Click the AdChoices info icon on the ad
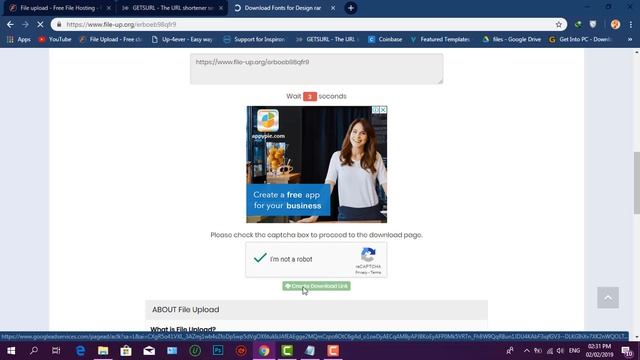This screenshot has width=640, height=360. tap(376, 110)
